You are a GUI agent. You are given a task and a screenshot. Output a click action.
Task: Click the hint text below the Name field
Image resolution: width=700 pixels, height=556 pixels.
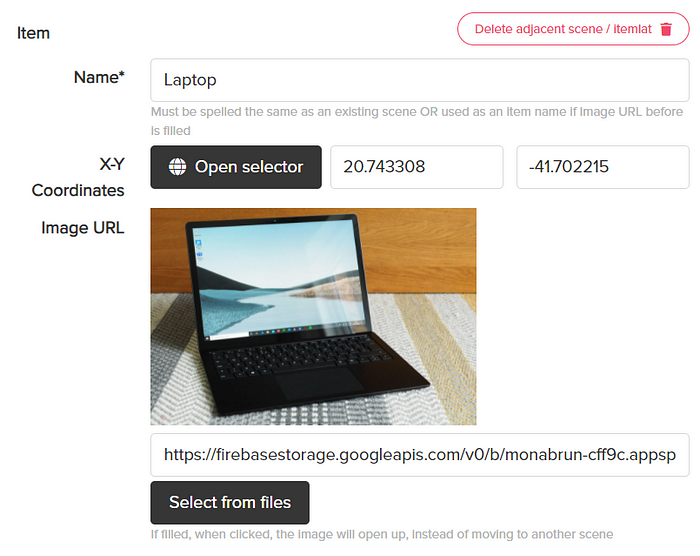(x=417, y=121)
